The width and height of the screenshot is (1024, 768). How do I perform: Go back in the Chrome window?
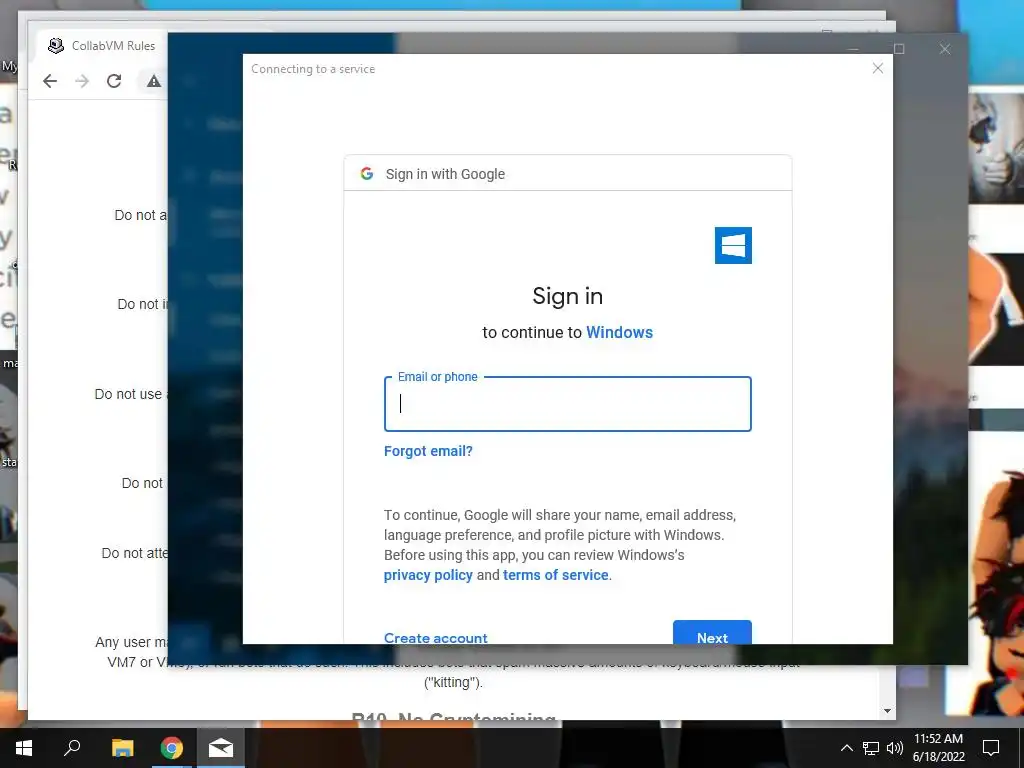50,81
